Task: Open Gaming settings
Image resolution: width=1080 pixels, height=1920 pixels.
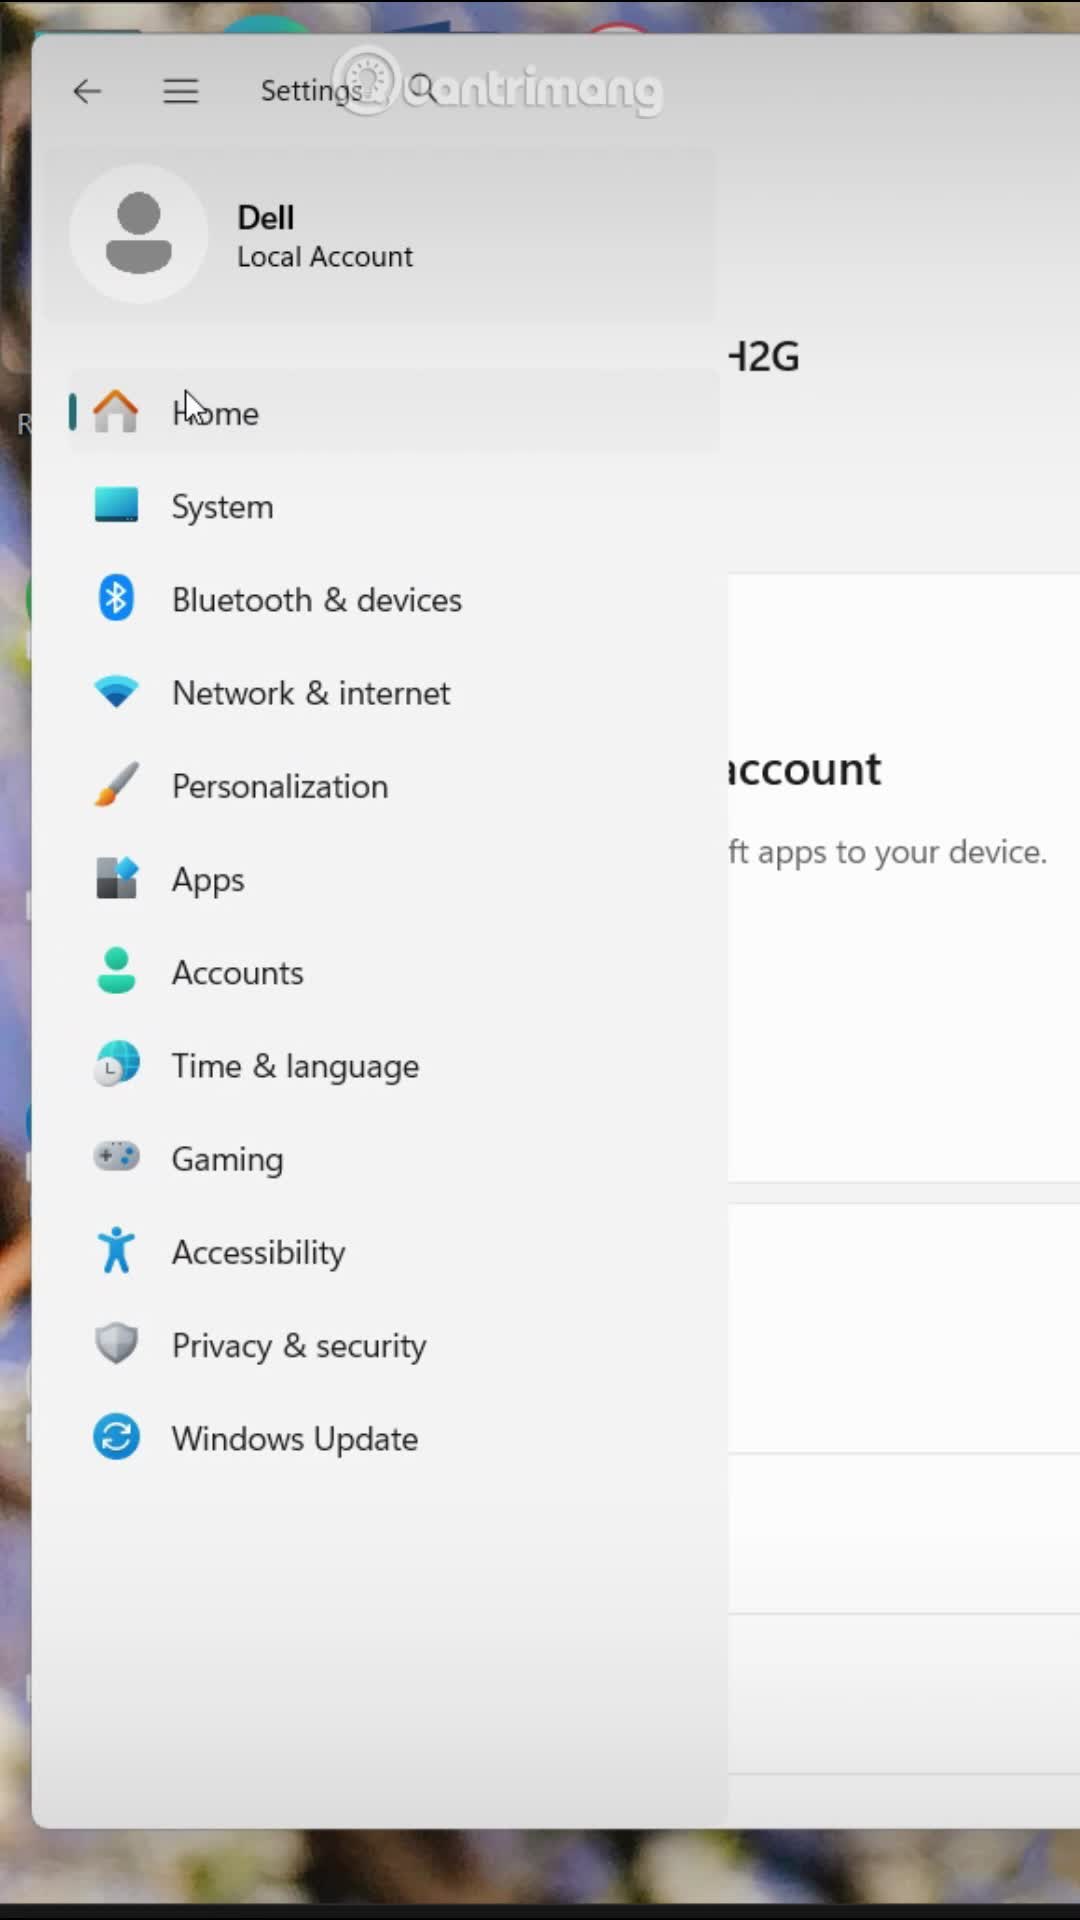Action: [394, 1158]
